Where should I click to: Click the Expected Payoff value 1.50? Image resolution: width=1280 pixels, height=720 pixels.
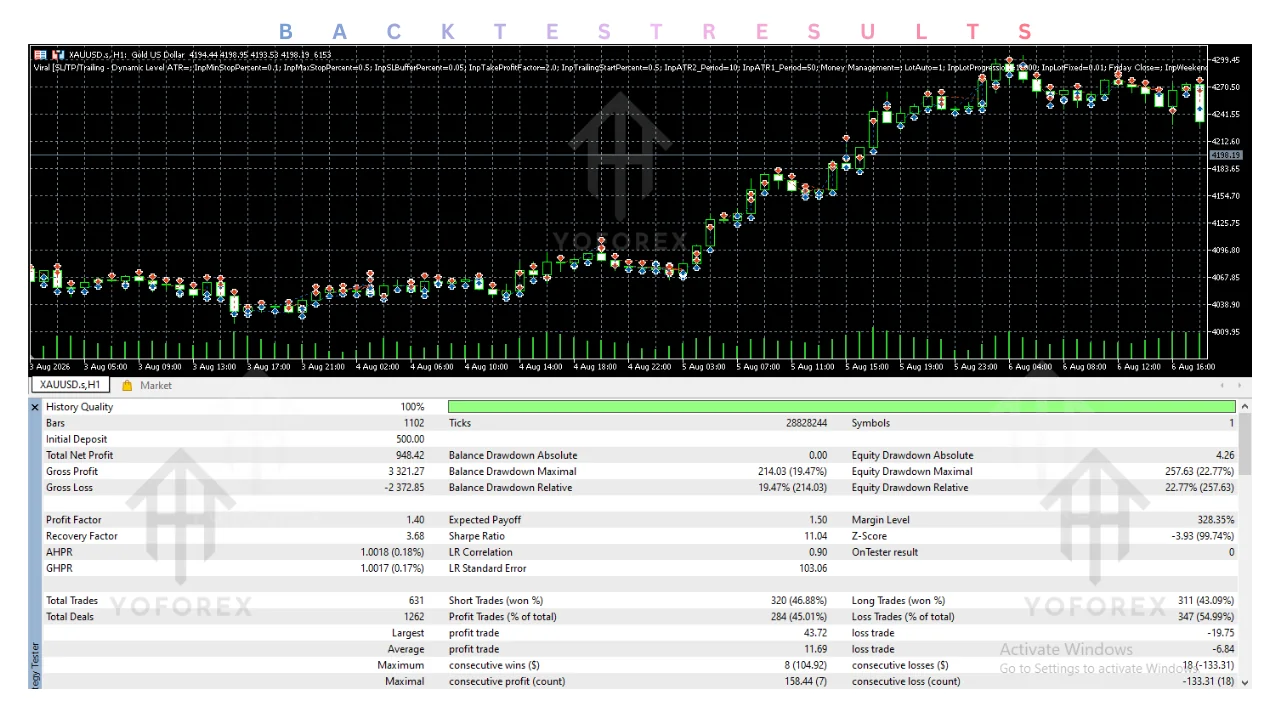coord(818,520)
